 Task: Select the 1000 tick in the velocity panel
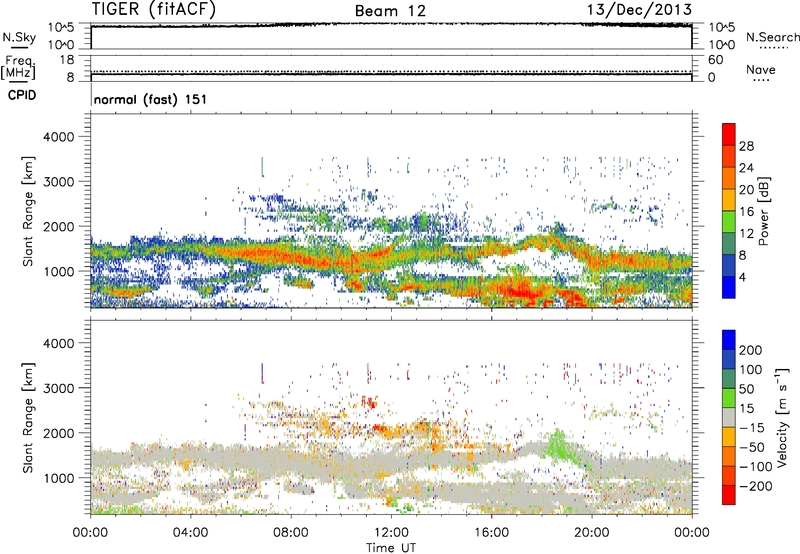pyautogui.click(x=59, y=478)
